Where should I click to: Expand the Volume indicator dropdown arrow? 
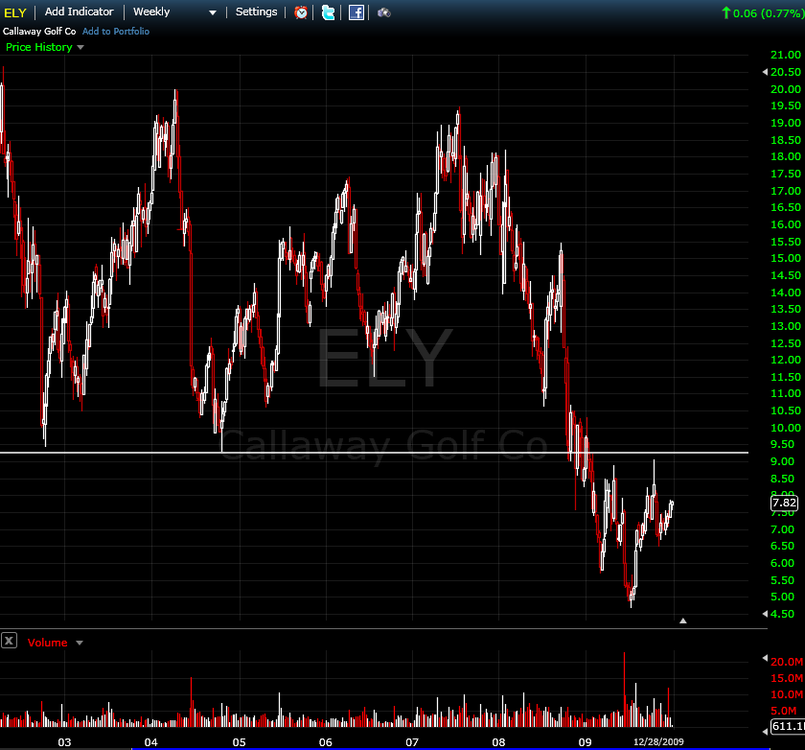[79, 643]
